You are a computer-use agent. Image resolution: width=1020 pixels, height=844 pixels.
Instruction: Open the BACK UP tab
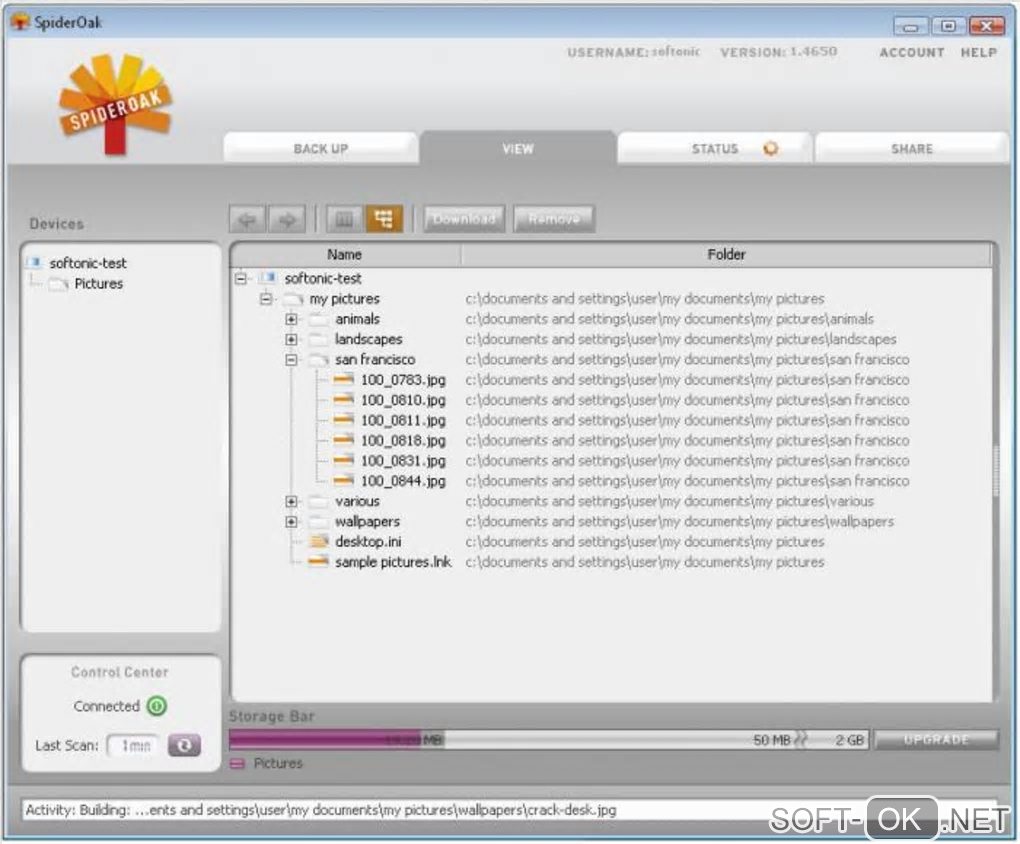point(321,148)
